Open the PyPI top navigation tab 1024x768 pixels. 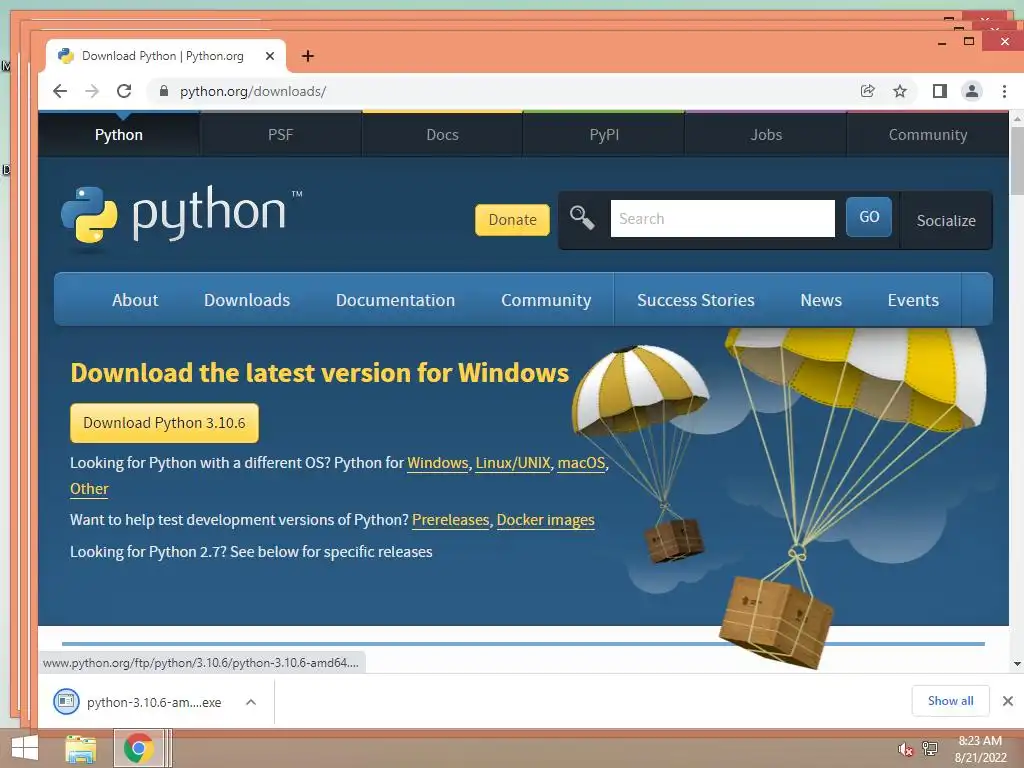point(604,135)
